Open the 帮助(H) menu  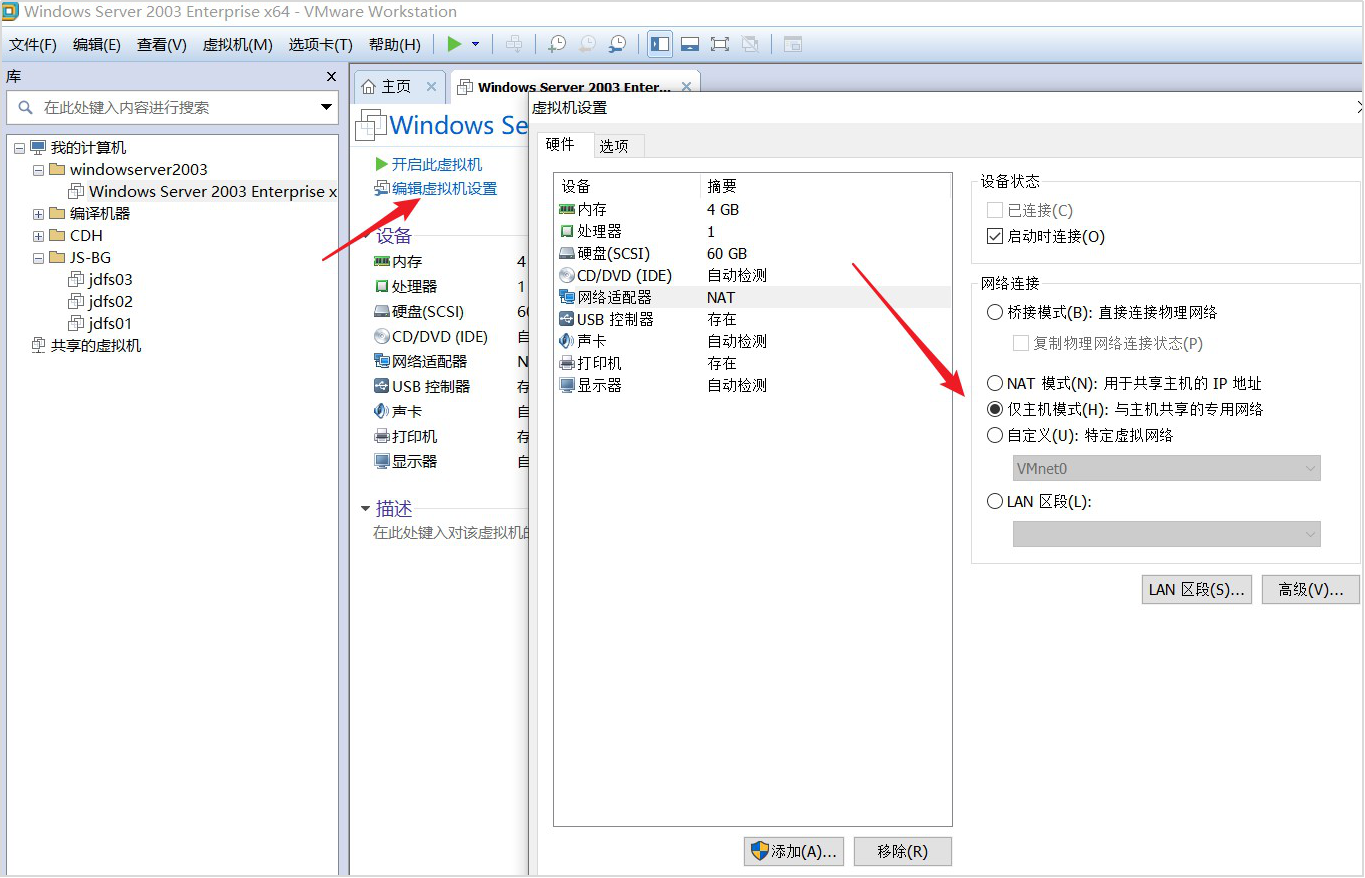pyautogui.click(x=395, y=45)
